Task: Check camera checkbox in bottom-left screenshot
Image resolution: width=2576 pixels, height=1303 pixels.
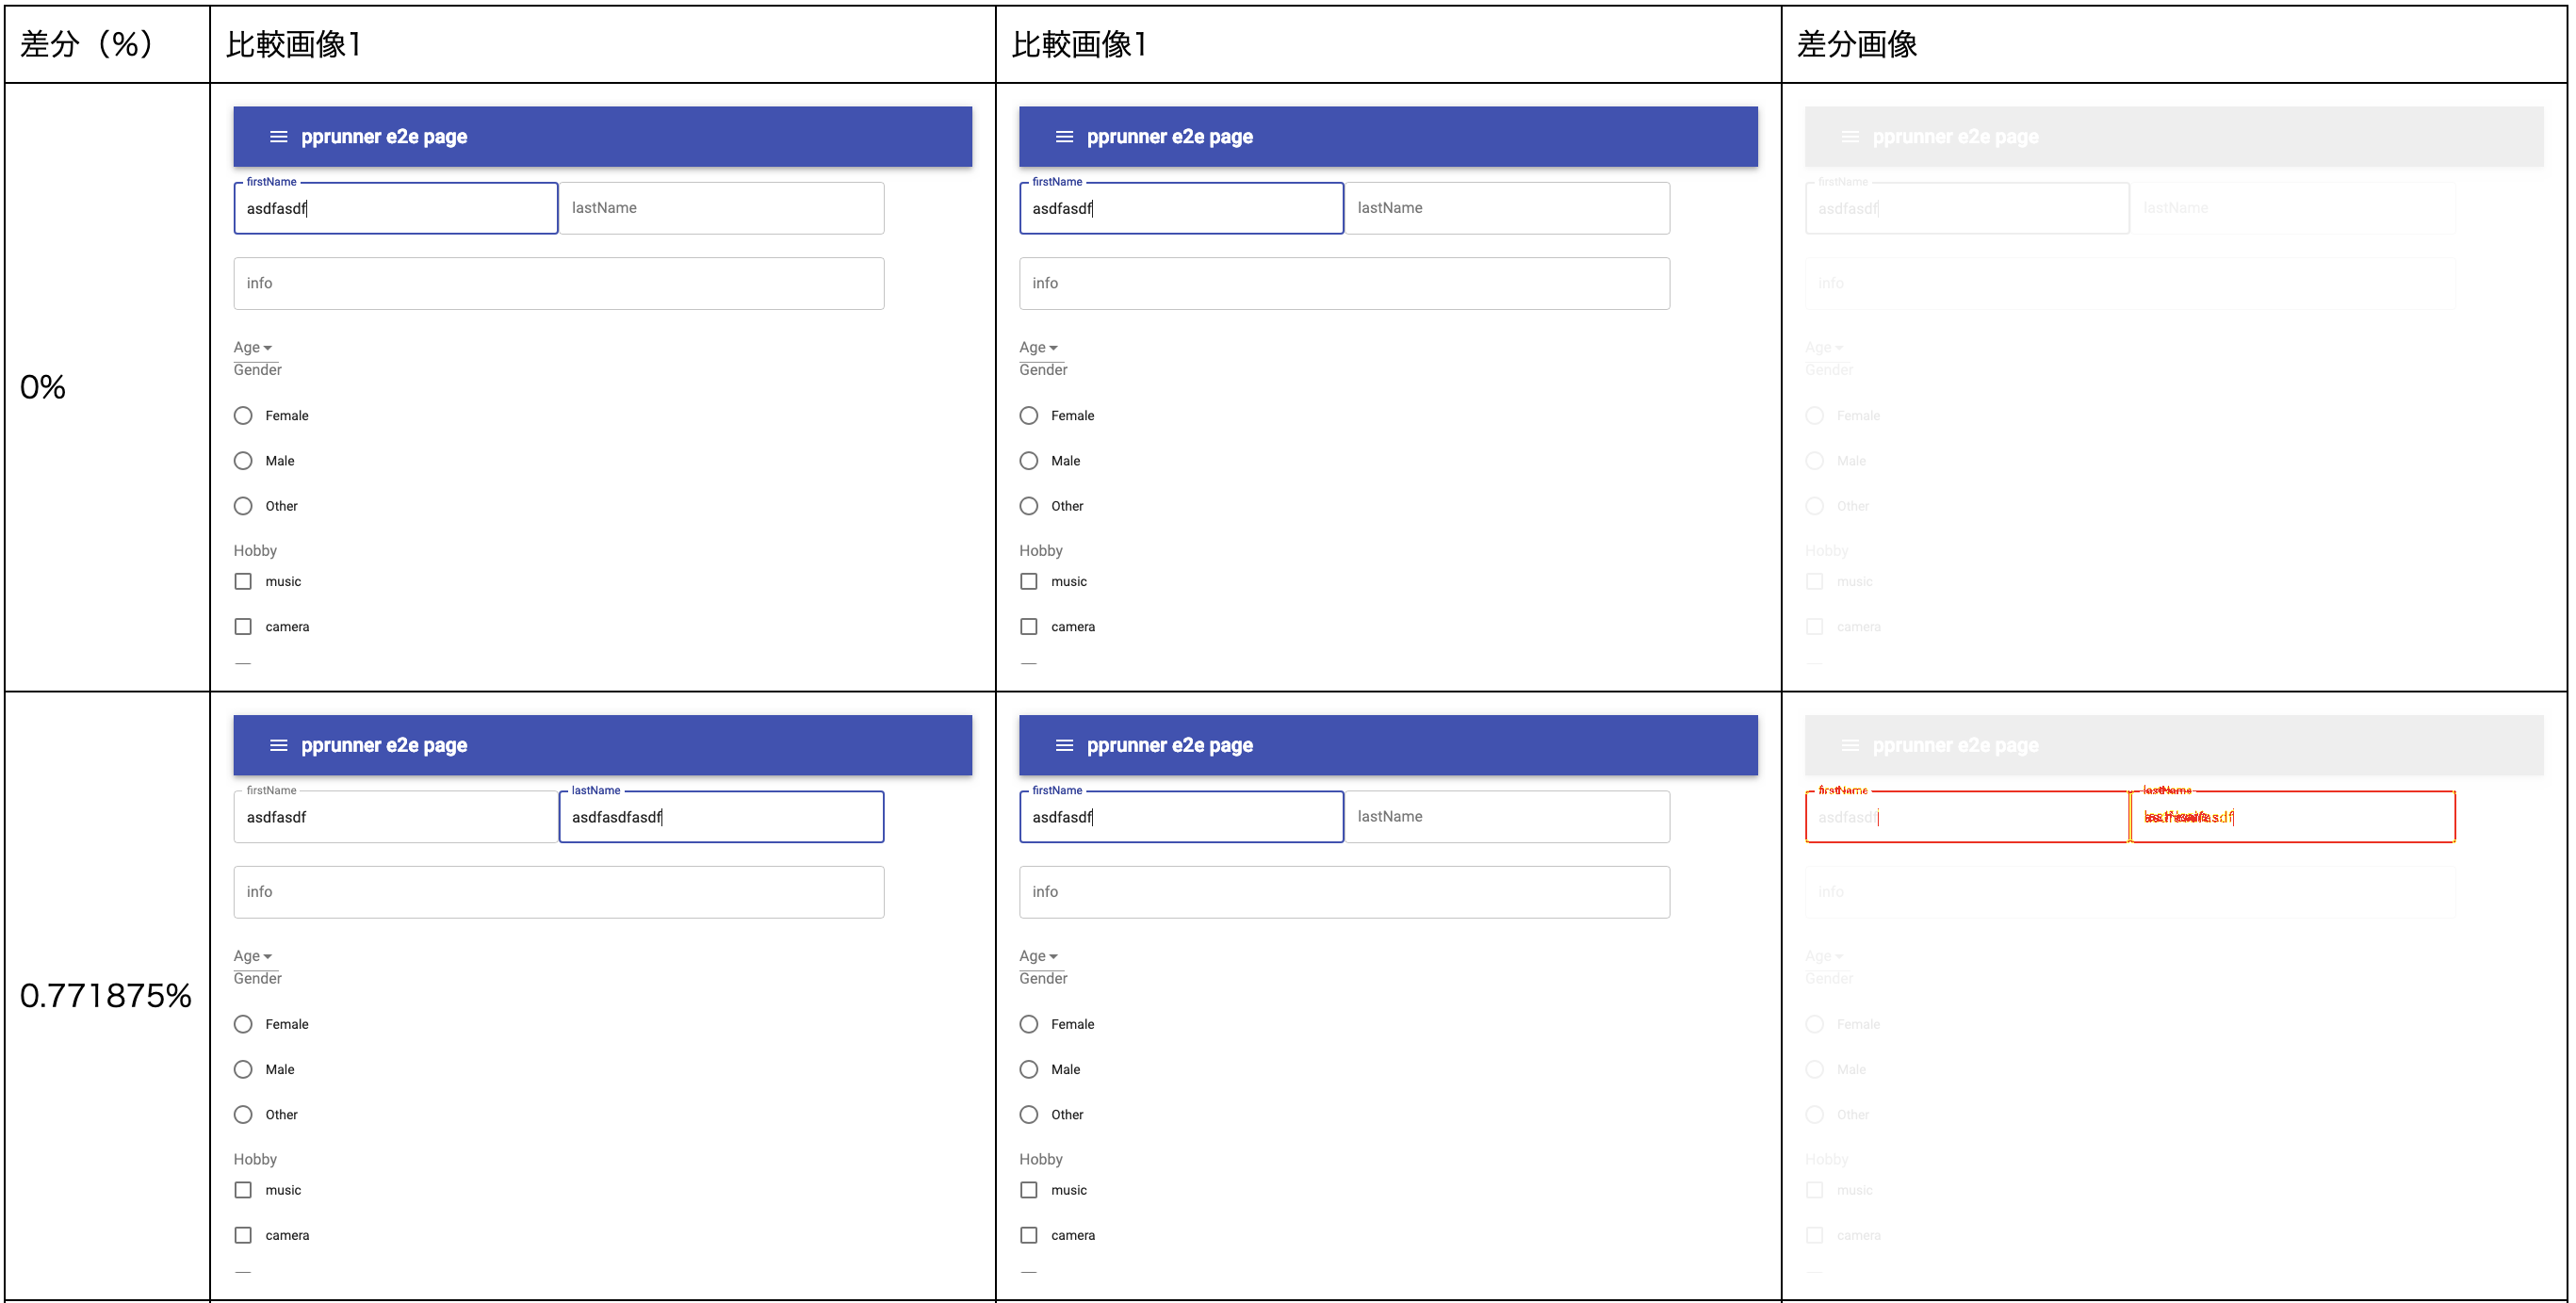Action: coord(243,1235)
